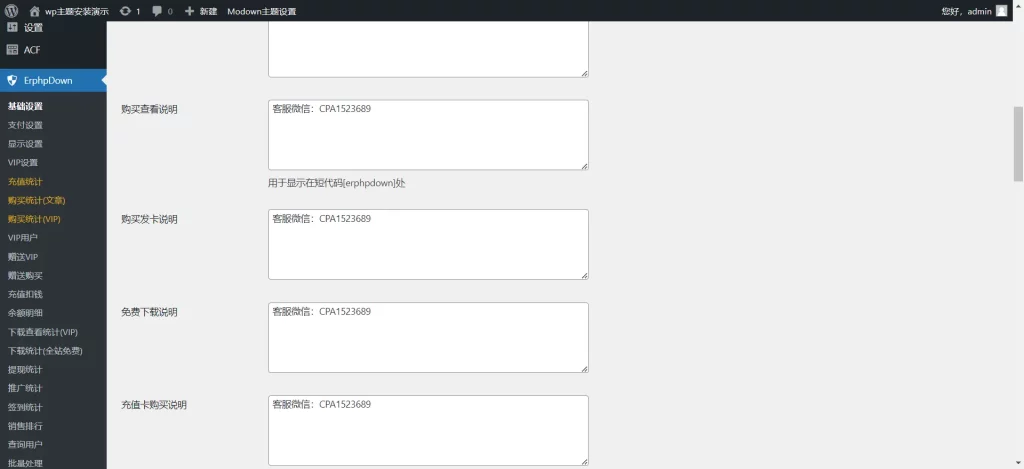The width and height of the screenshot is (1024, 469).
Task: Open 新建 menu in admin bar
Action: coord(208,11)
